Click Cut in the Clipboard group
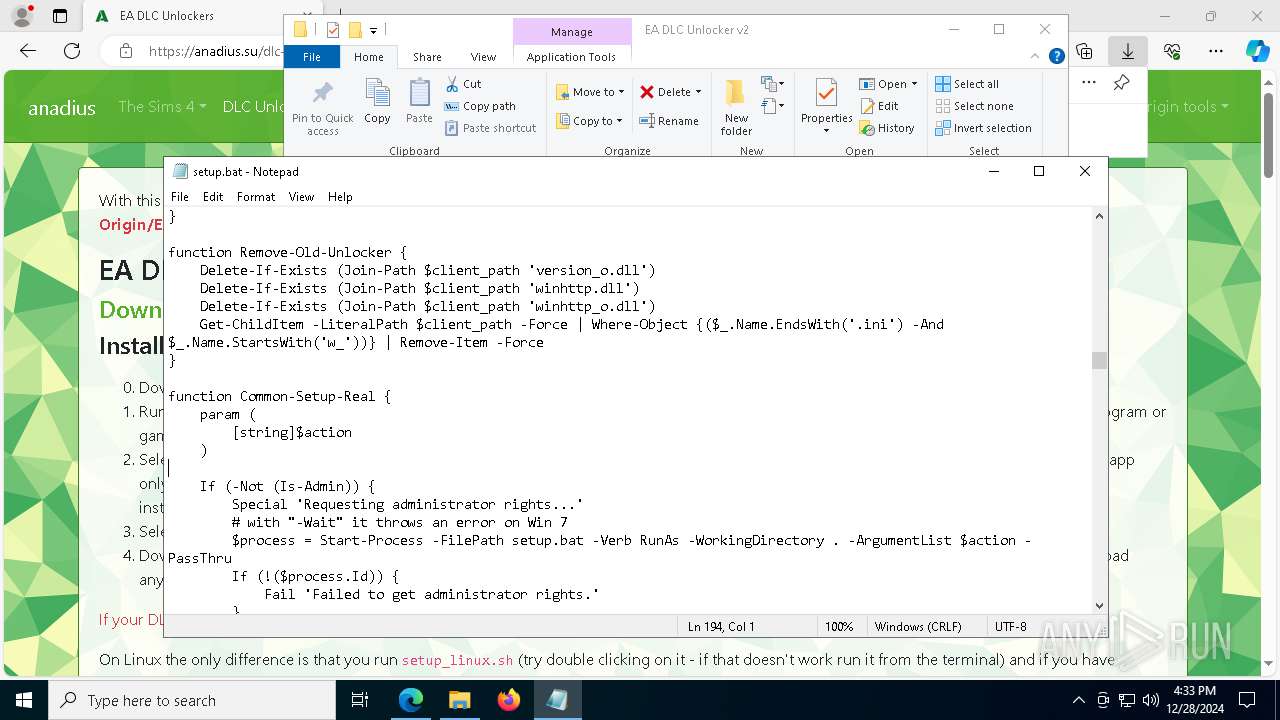Image resolution: width=1280 pixels, height=720 pixels. coord(463,84)
